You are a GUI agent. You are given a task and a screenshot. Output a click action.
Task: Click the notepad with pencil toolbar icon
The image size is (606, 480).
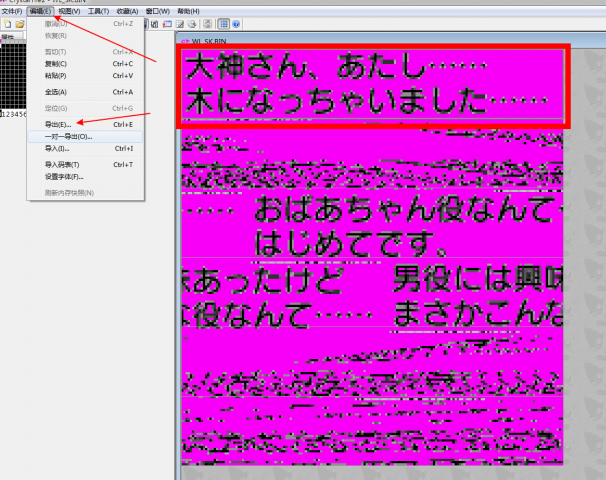pos(180,24)
